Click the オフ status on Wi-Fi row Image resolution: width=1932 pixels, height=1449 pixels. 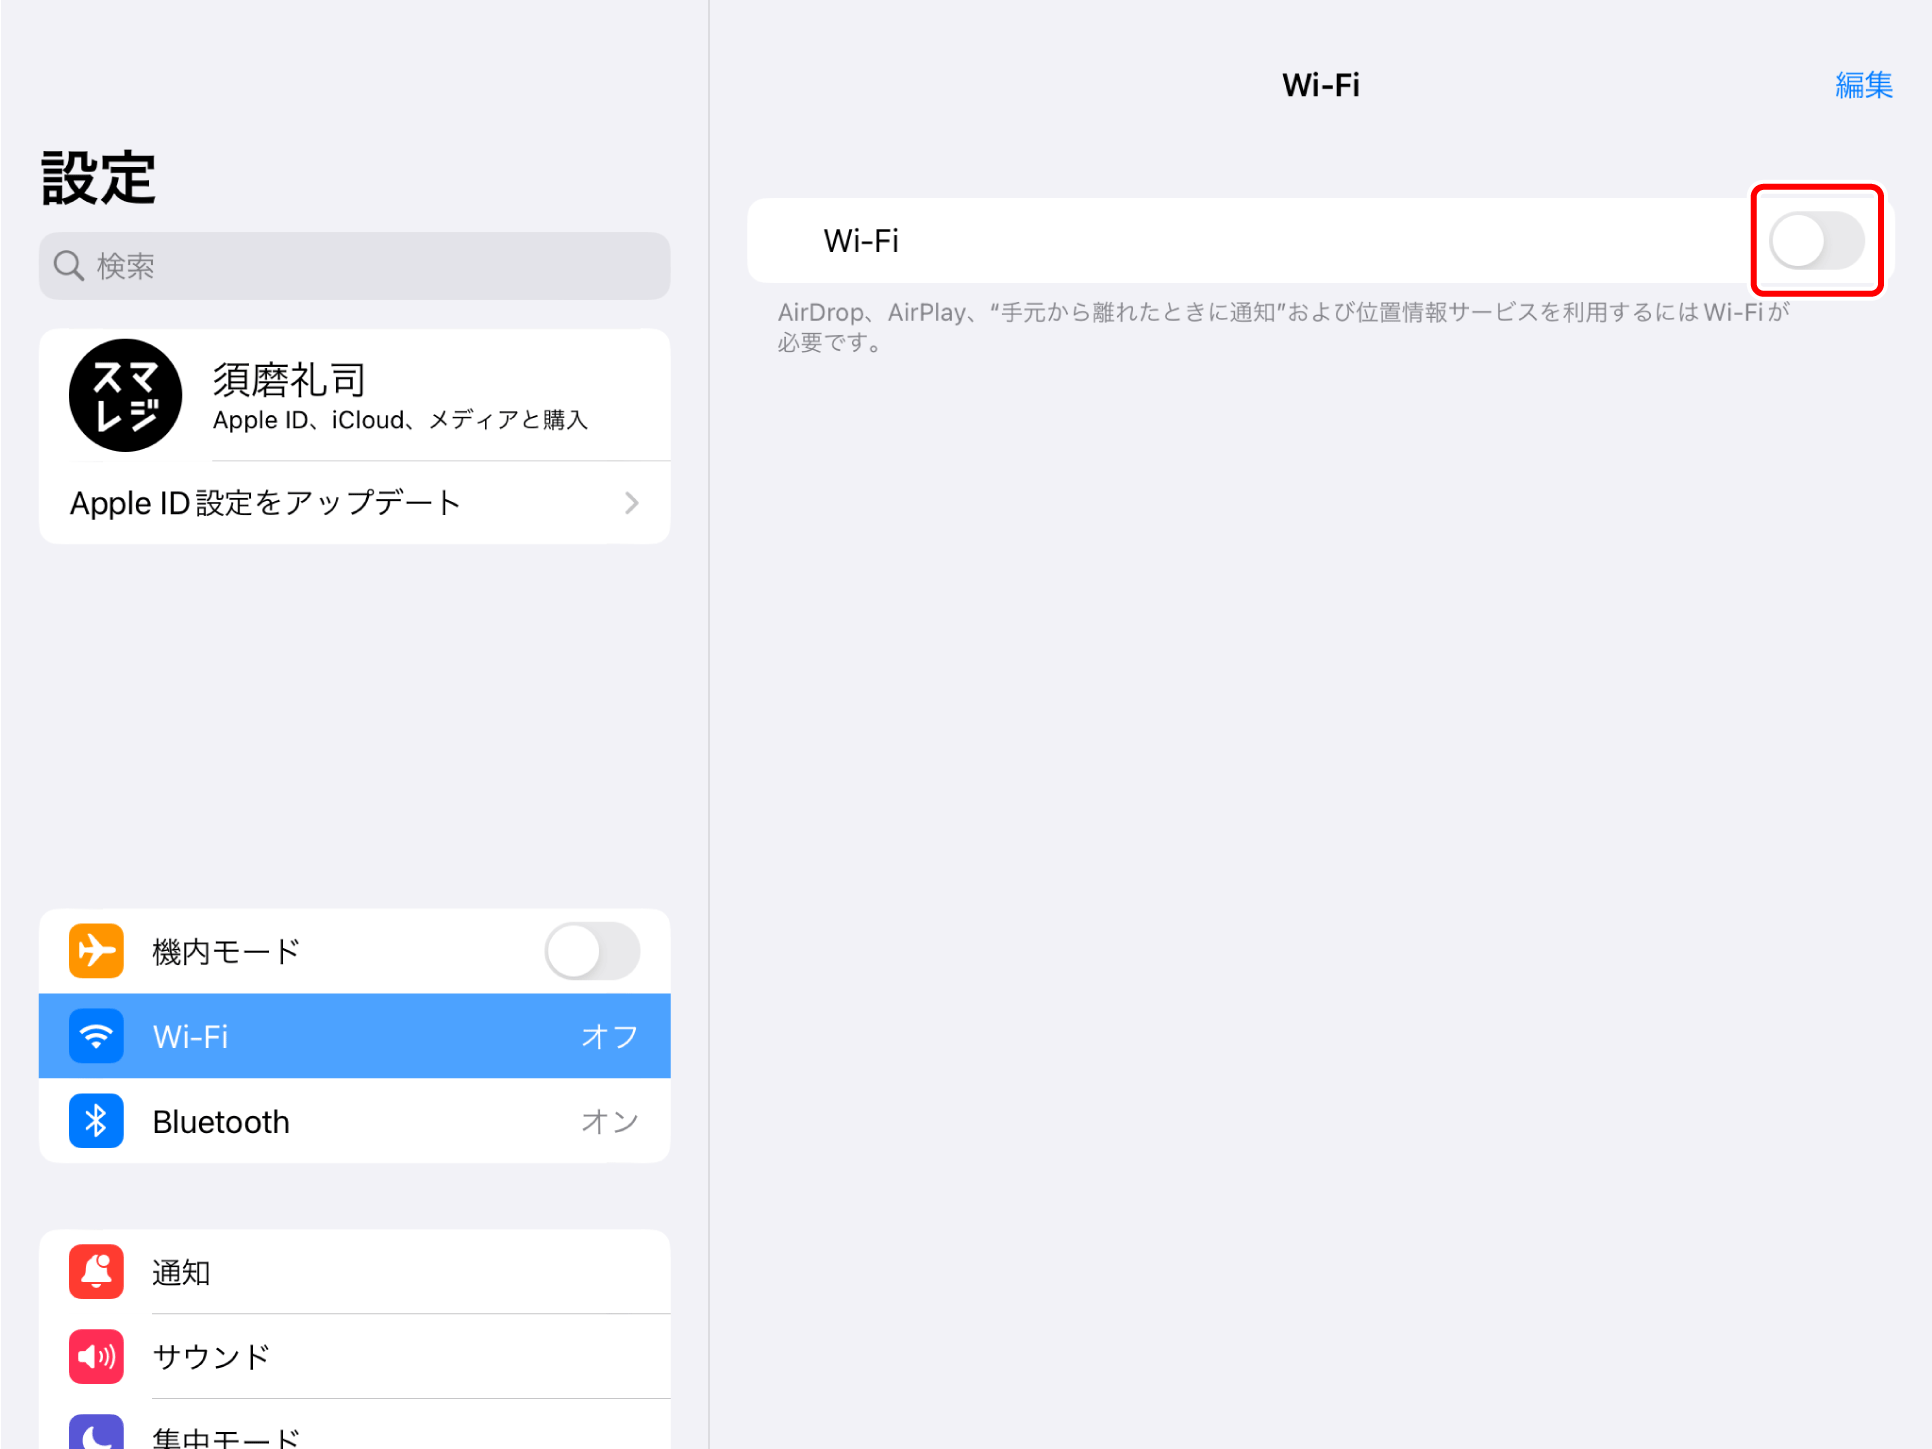pyautogui.click(x=609, y=1037)
